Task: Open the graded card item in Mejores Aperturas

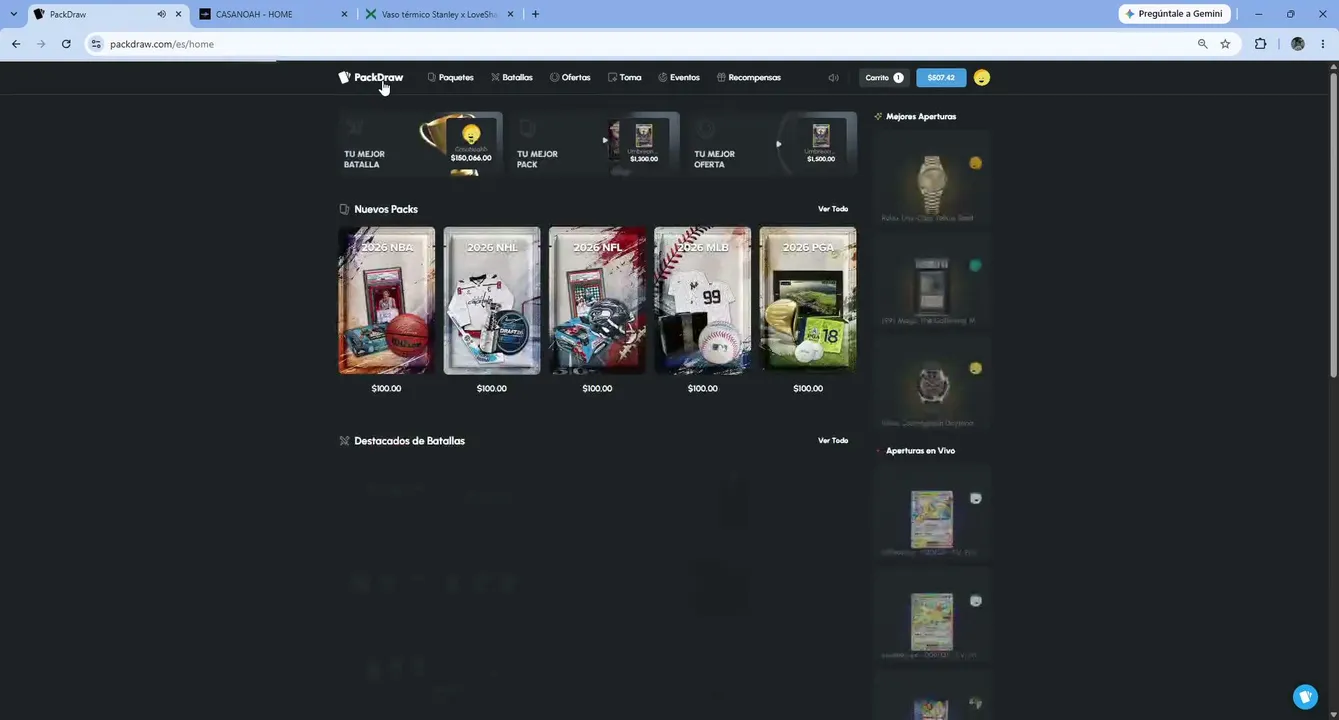Action: point(931,284)
